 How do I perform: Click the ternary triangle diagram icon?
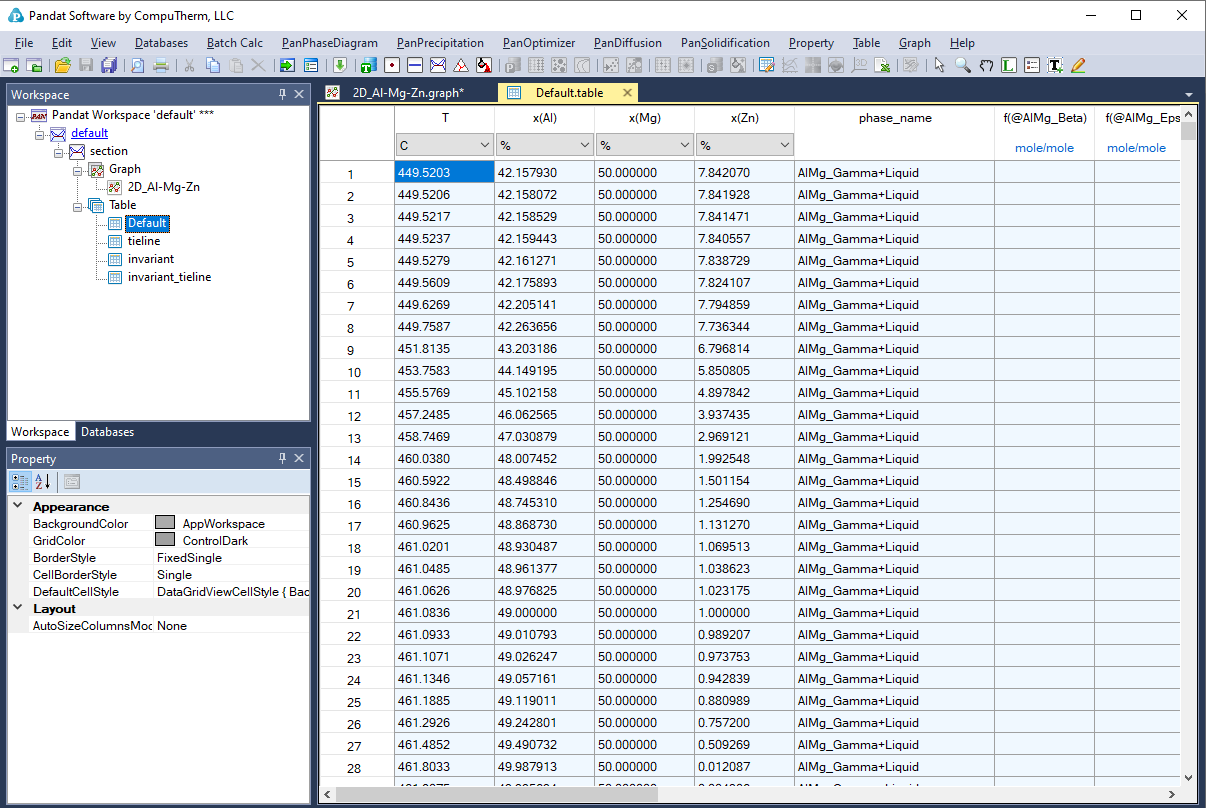[x=460, y=66]
